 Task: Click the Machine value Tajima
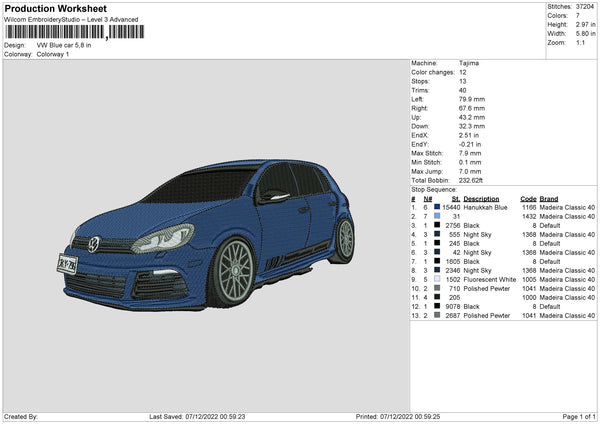pos(468,63)
